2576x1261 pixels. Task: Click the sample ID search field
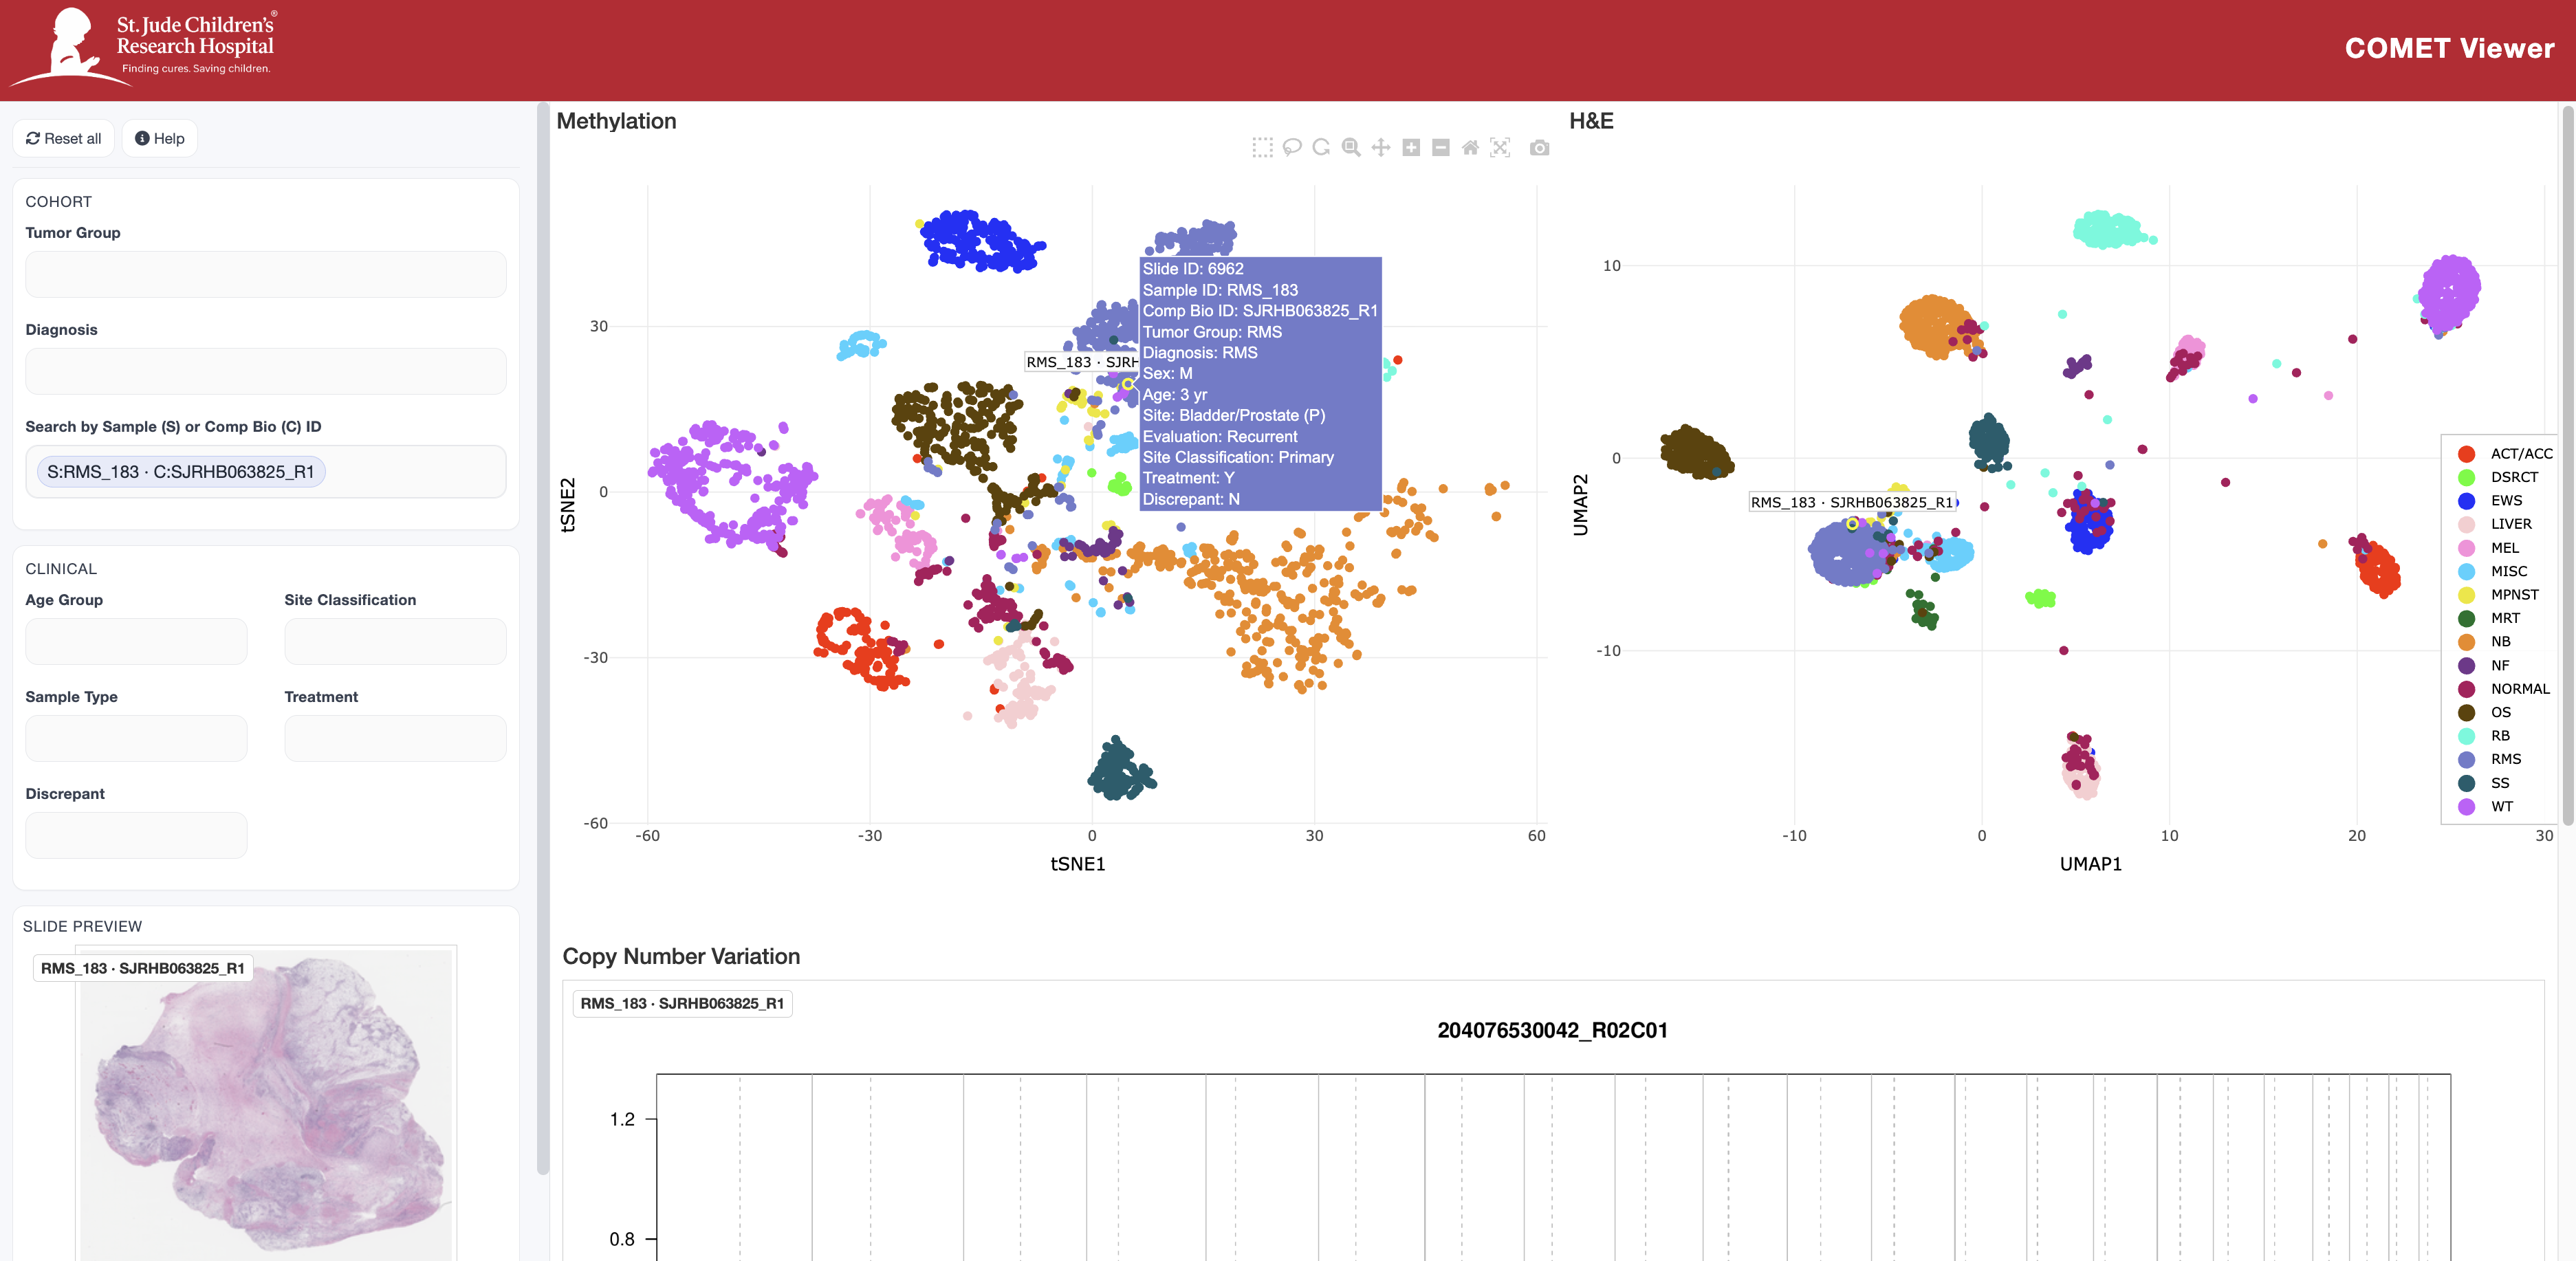click(410, 472)
